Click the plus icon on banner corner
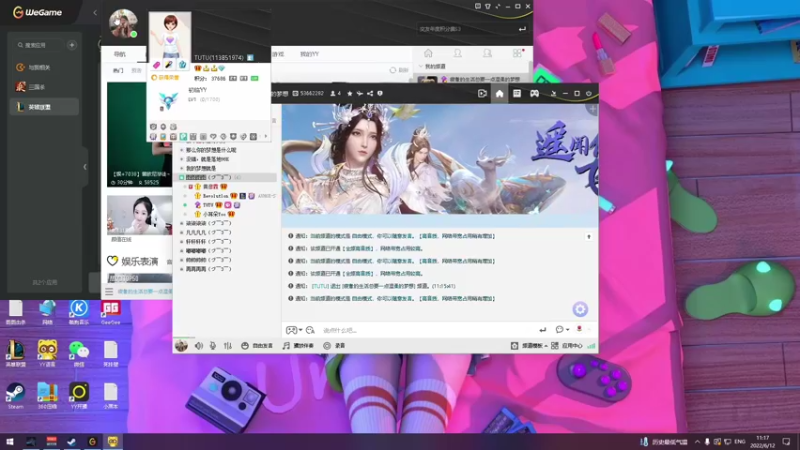The width and height of the screenshot is (800, 450). [592, 109]
